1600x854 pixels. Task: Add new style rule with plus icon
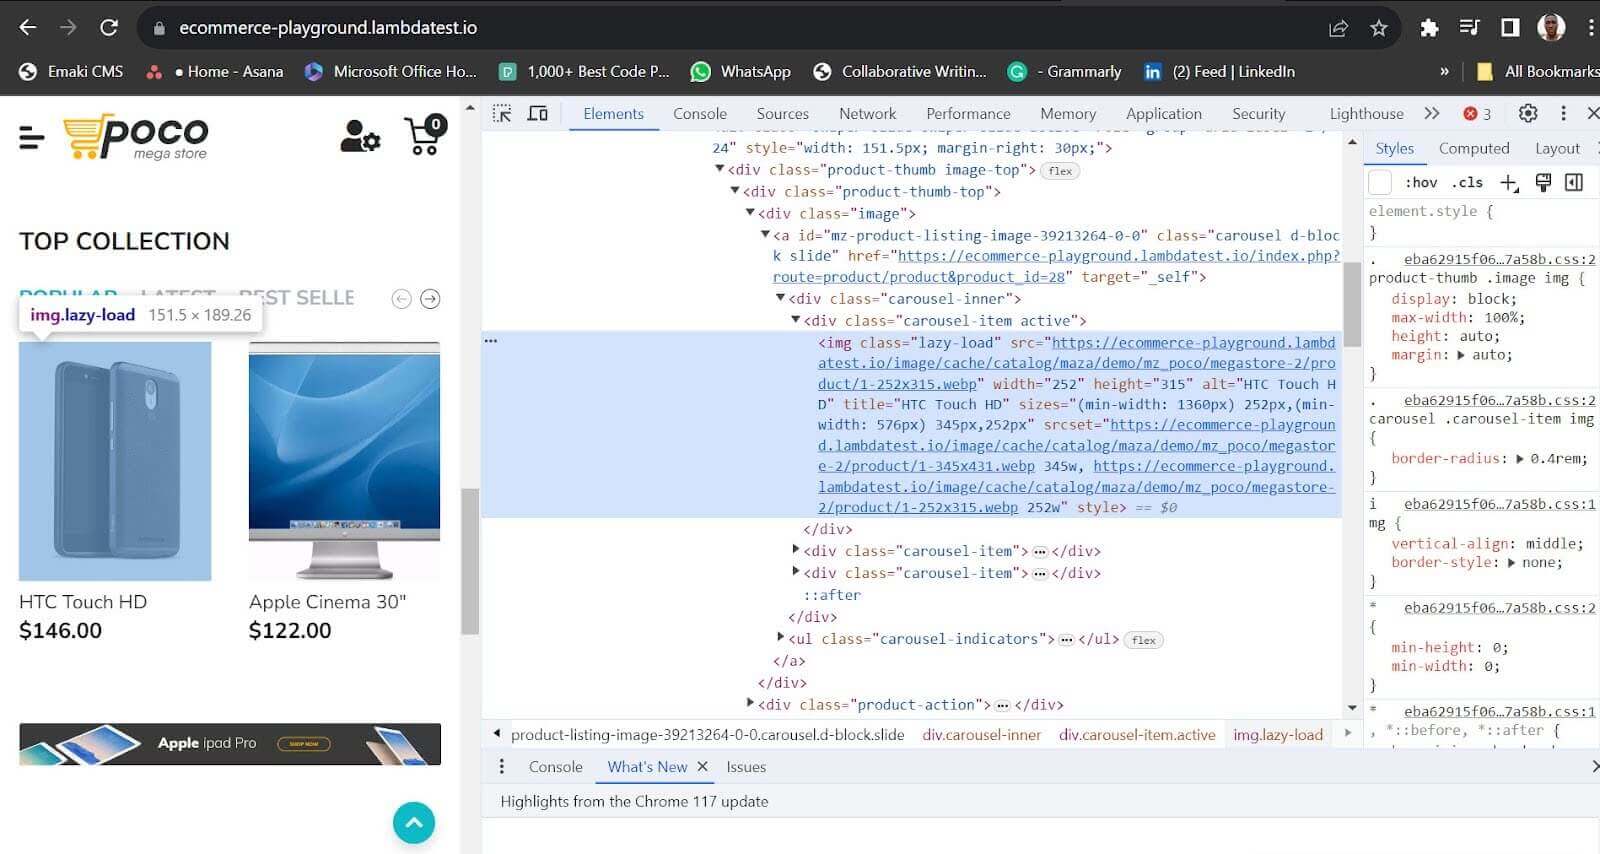click(x=1509, y=182)
